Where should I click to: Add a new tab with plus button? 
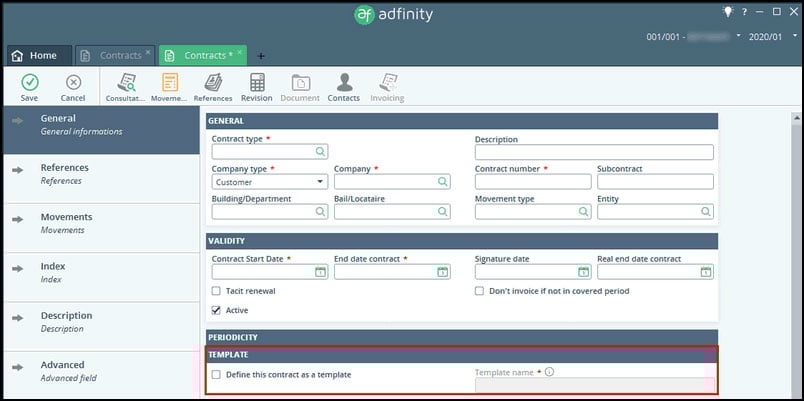click(x=261, y=56)
